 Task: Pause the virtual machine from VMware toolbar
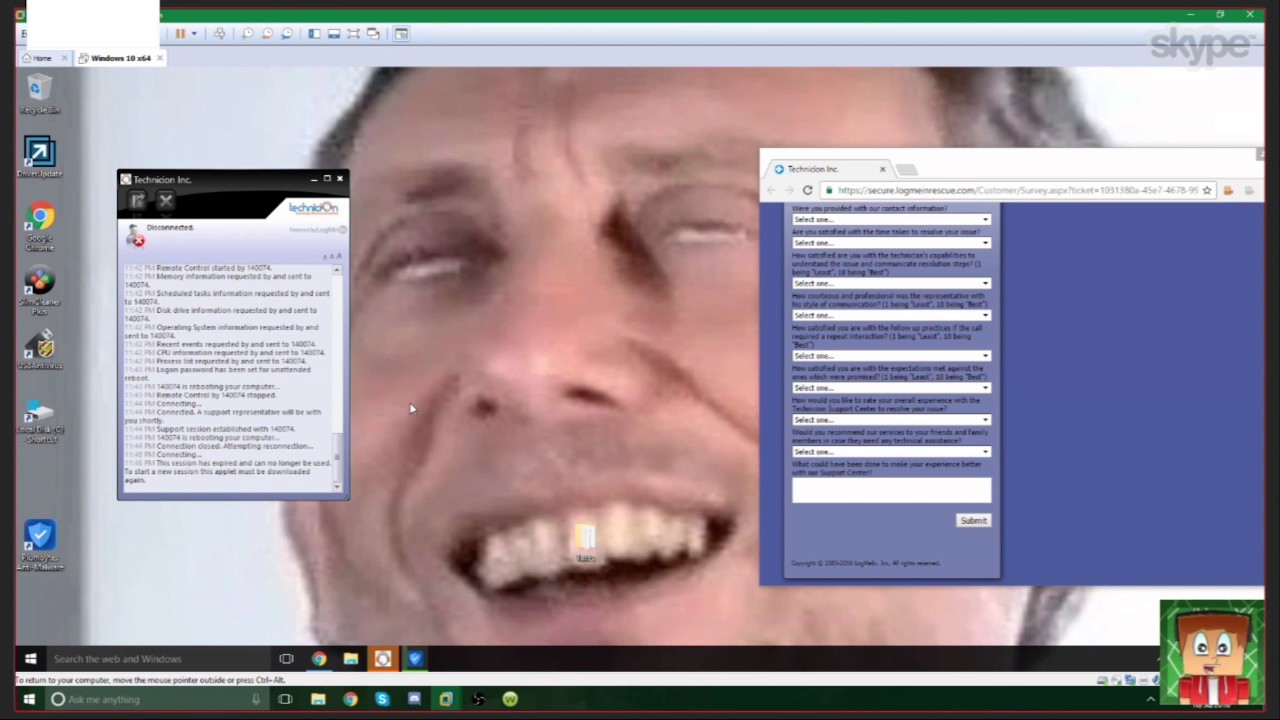180,34
